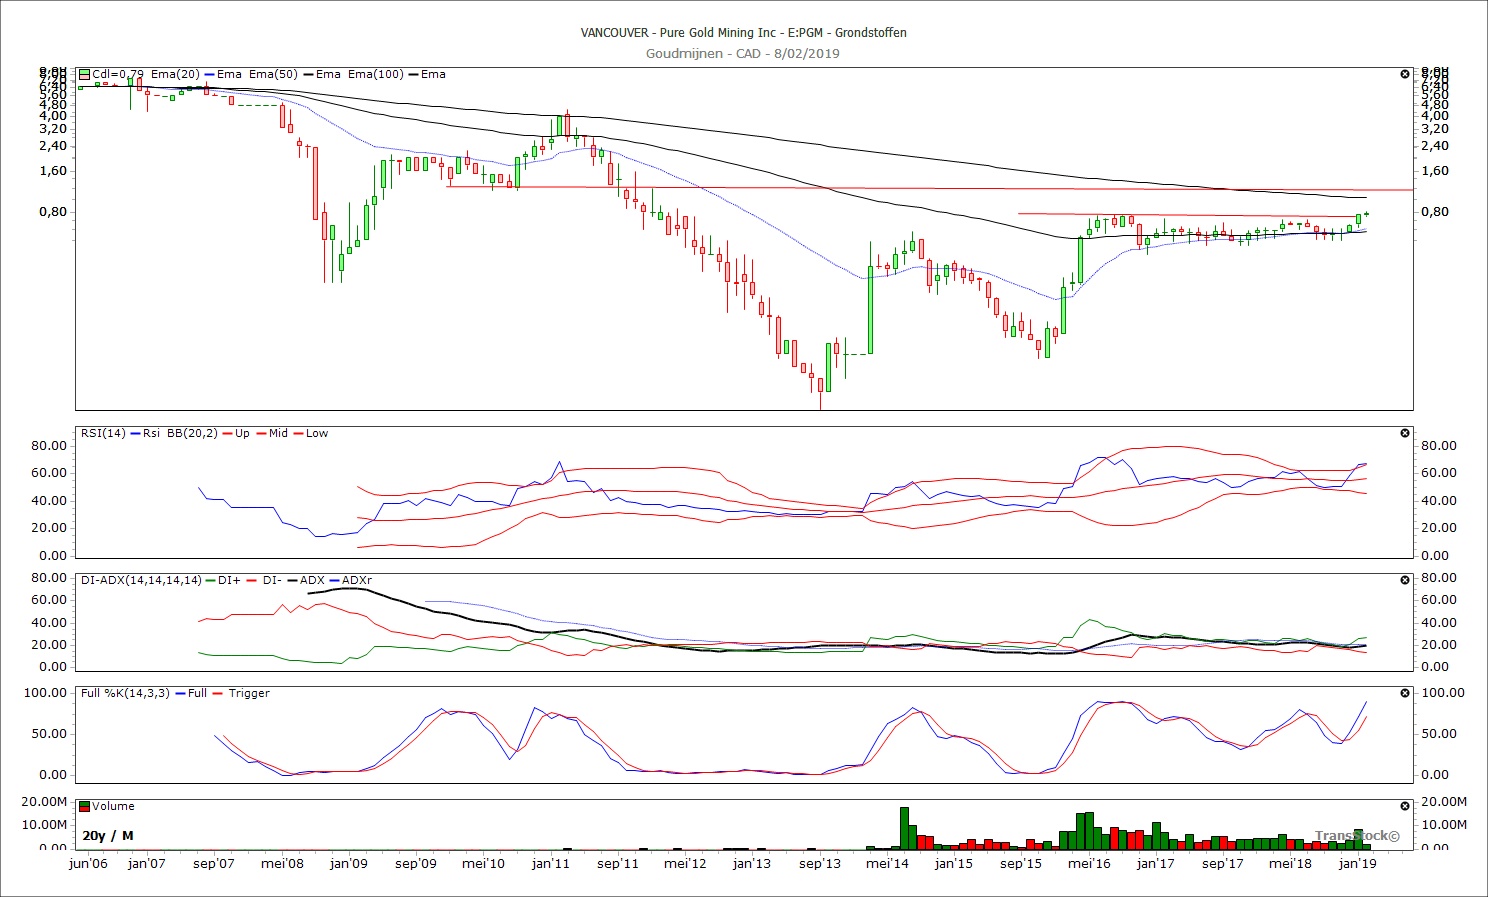Close the DI-ADX indicator panel
1488x897 pixels.
tap(1405, 580)
